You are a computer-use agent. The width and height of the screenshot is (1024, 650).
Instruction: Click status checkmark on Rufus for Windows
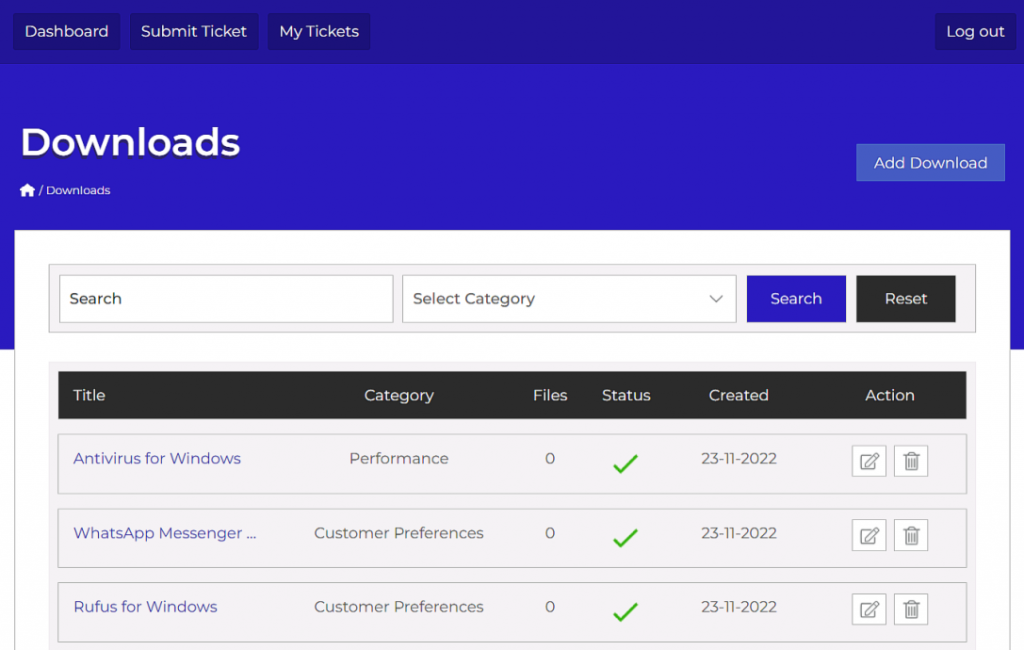[625, 611]
